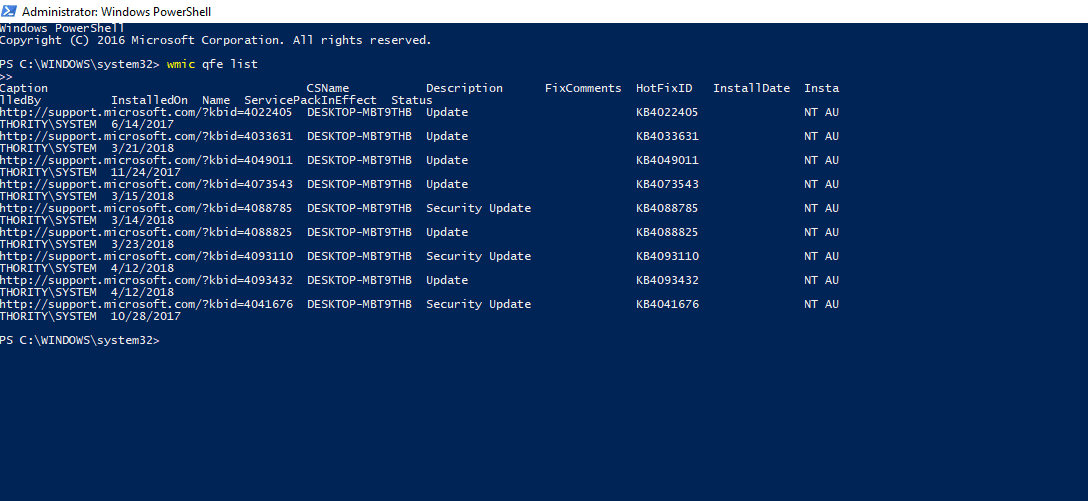Screen dimensions: 1088x501
Task: Click the Description column header
Action: click(x=464, y=88)
